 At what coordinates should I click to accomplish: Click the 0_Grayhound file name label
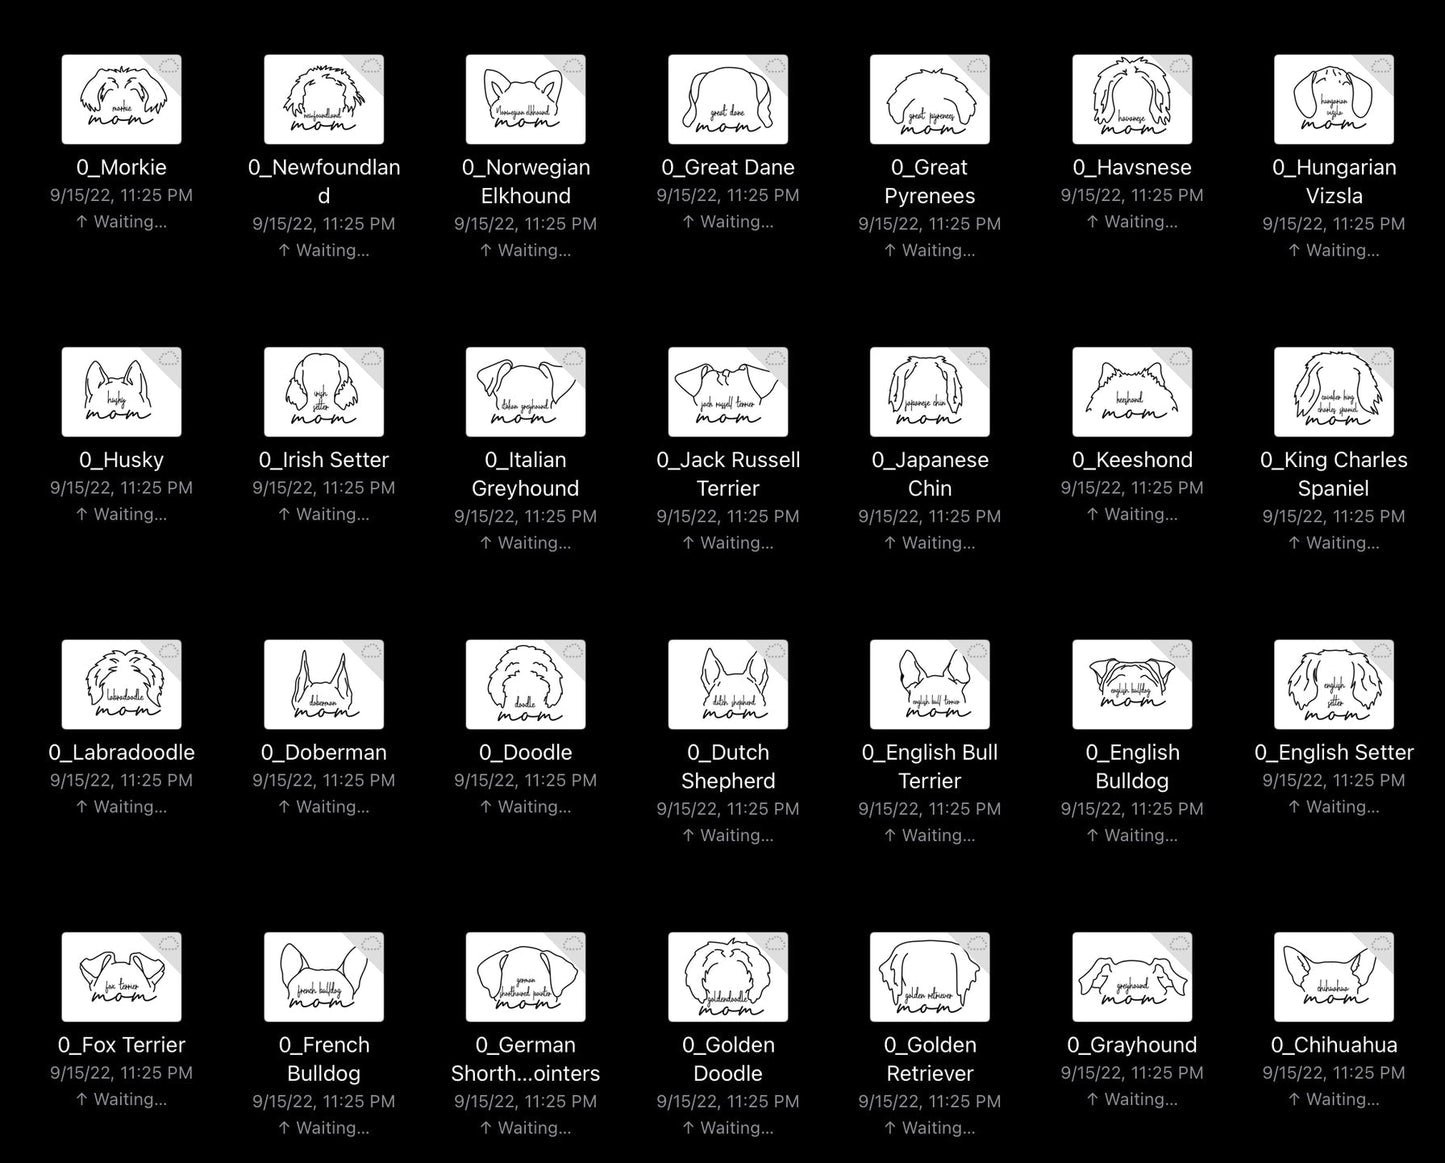(x=1131, y=1045)
